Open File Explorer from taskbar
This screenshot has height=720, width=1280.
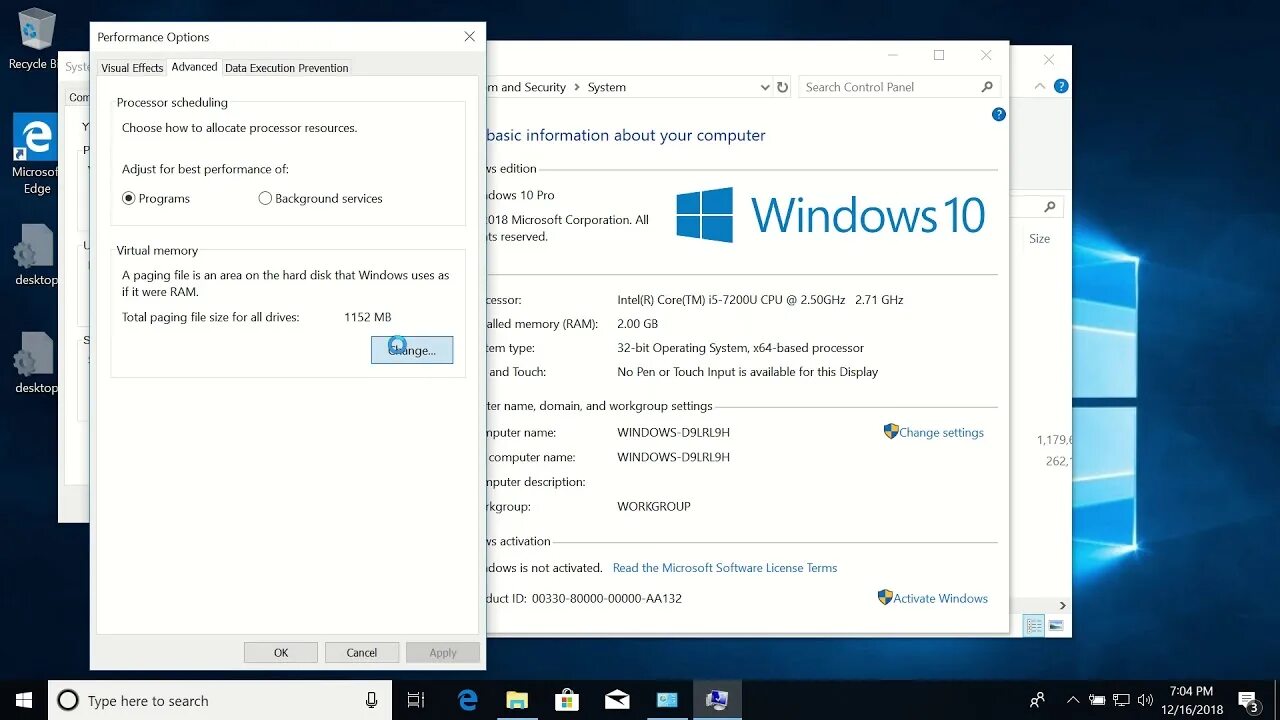point(517,700)
